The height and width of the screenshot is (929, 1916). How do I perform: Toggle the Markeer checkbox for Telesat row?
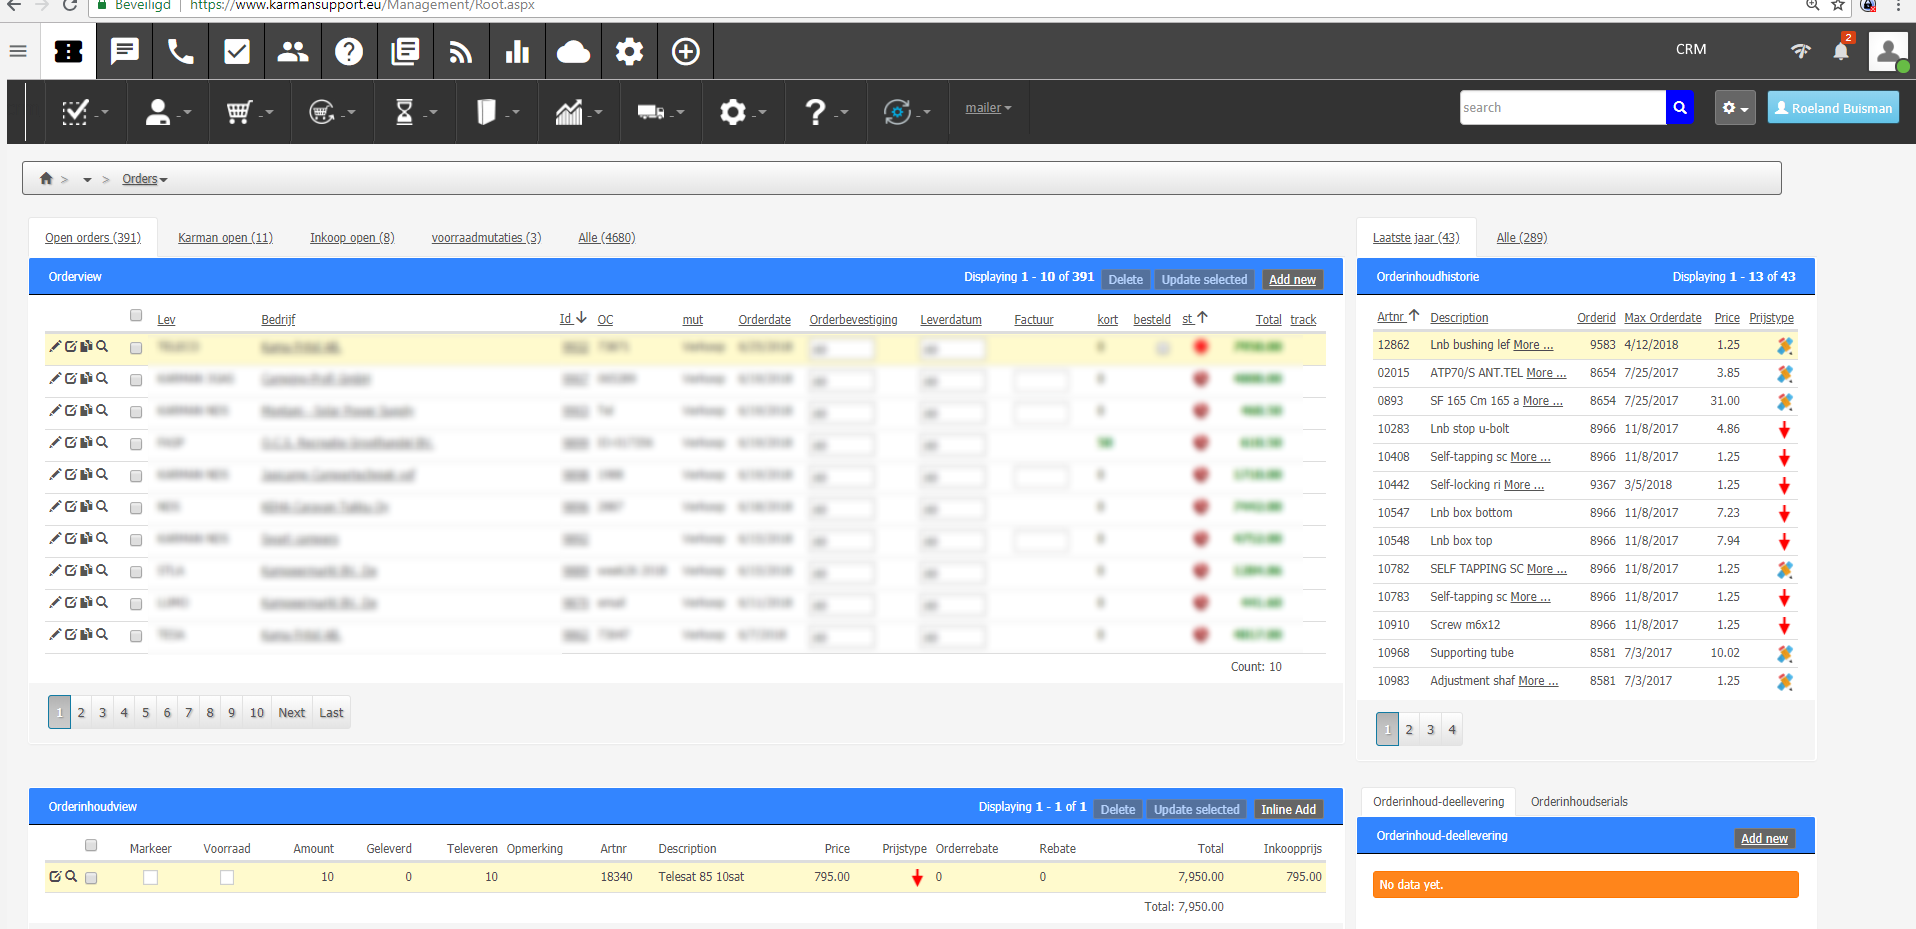pyautogui.click(x=150, y=877)
